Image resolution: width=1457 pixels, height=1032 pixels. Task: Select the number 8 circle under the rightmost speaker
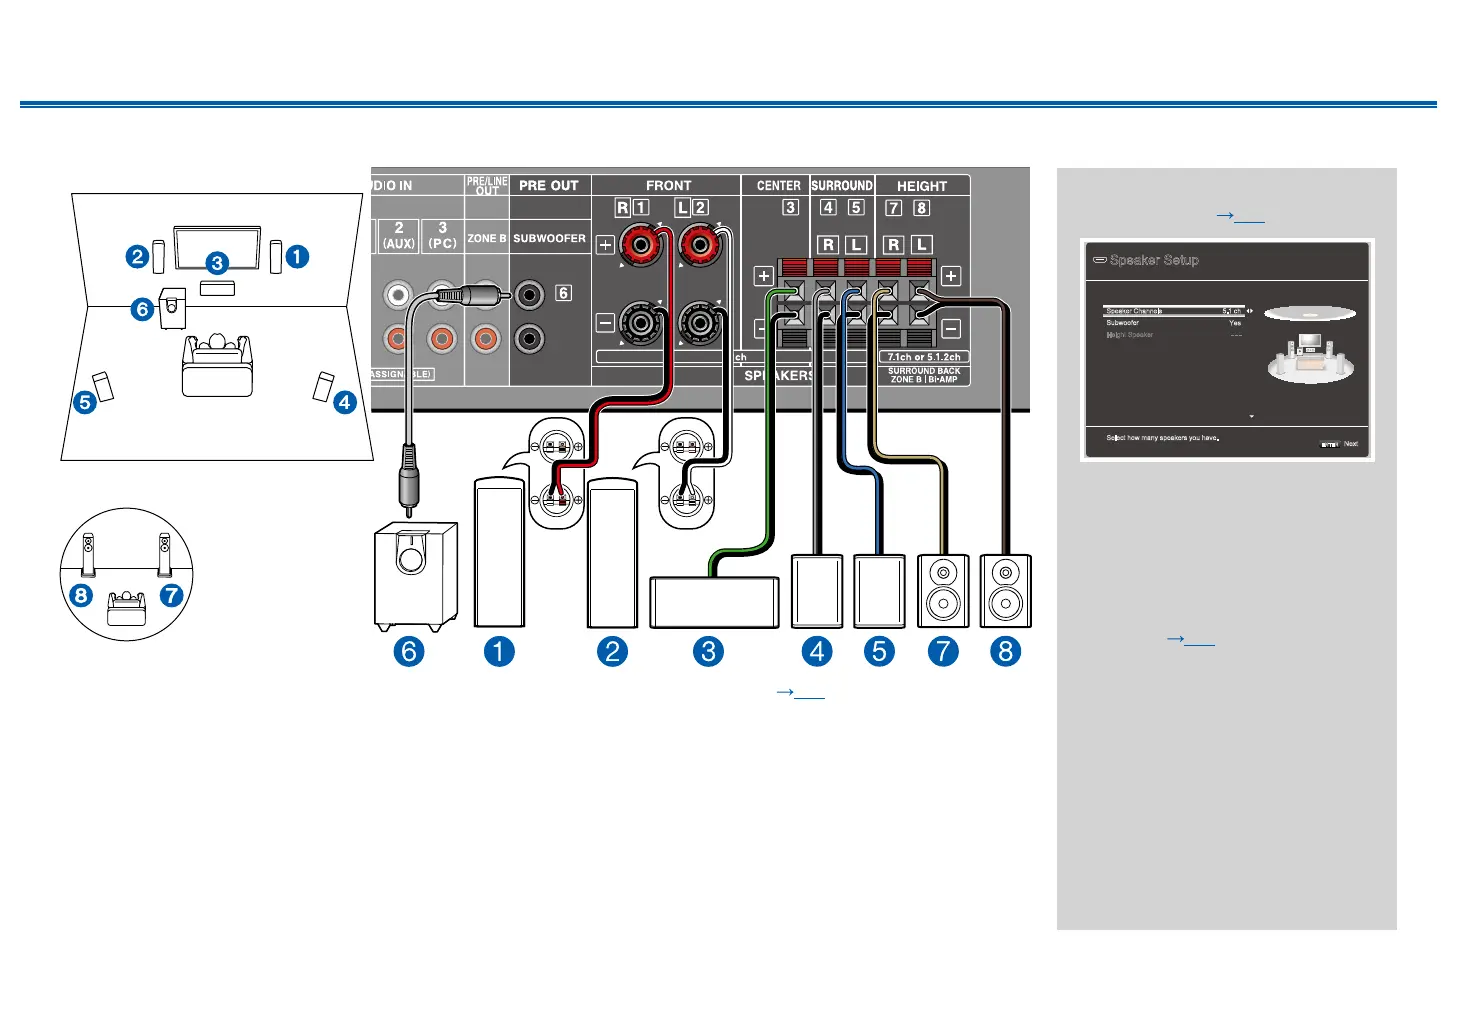1005,652
